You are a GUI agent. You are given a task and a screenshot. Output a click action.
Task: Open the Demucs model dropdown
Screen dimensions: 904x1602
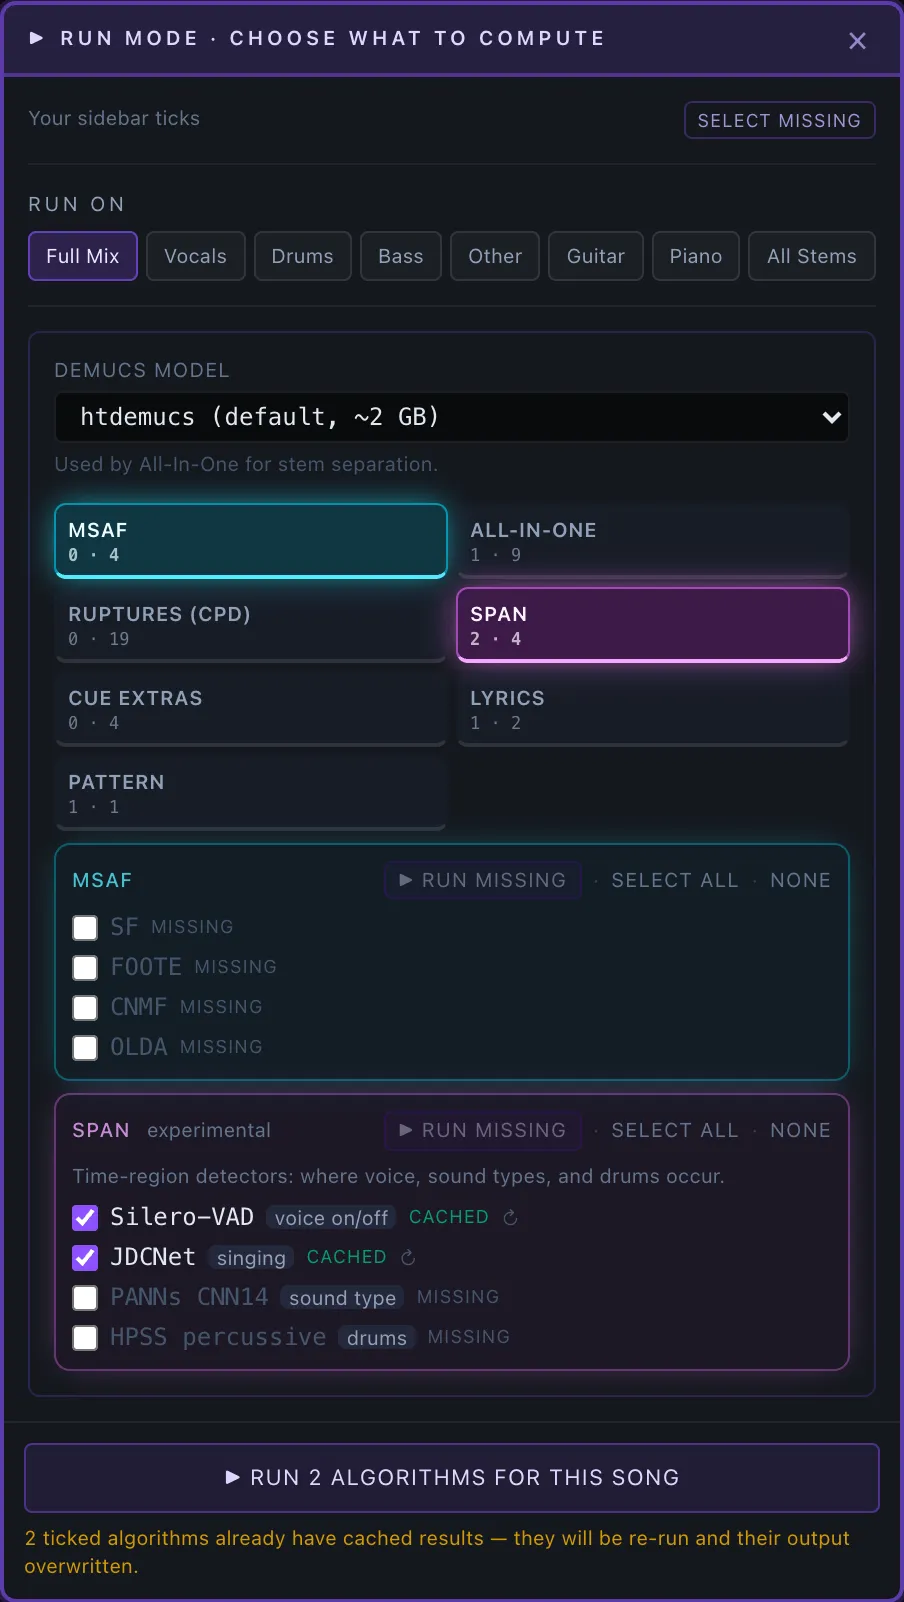click(x=452, y=417)
